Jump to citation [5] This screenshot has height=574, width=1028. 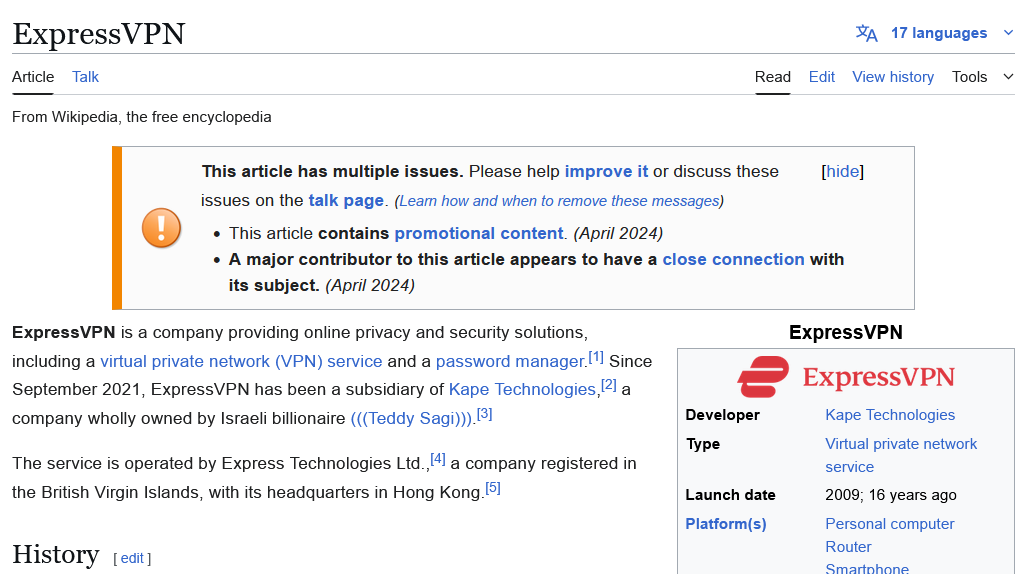tap(492, 488)
